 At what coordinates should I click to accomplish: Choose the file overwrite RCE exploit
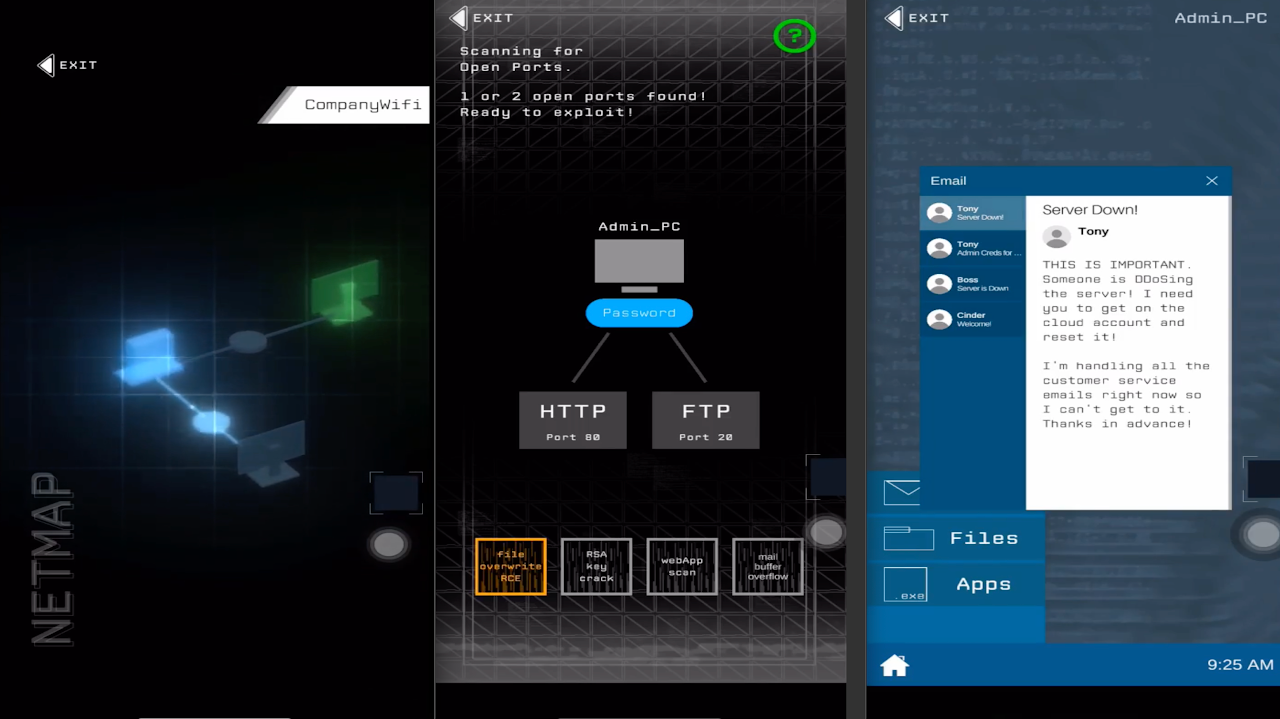tap(511, 567)
